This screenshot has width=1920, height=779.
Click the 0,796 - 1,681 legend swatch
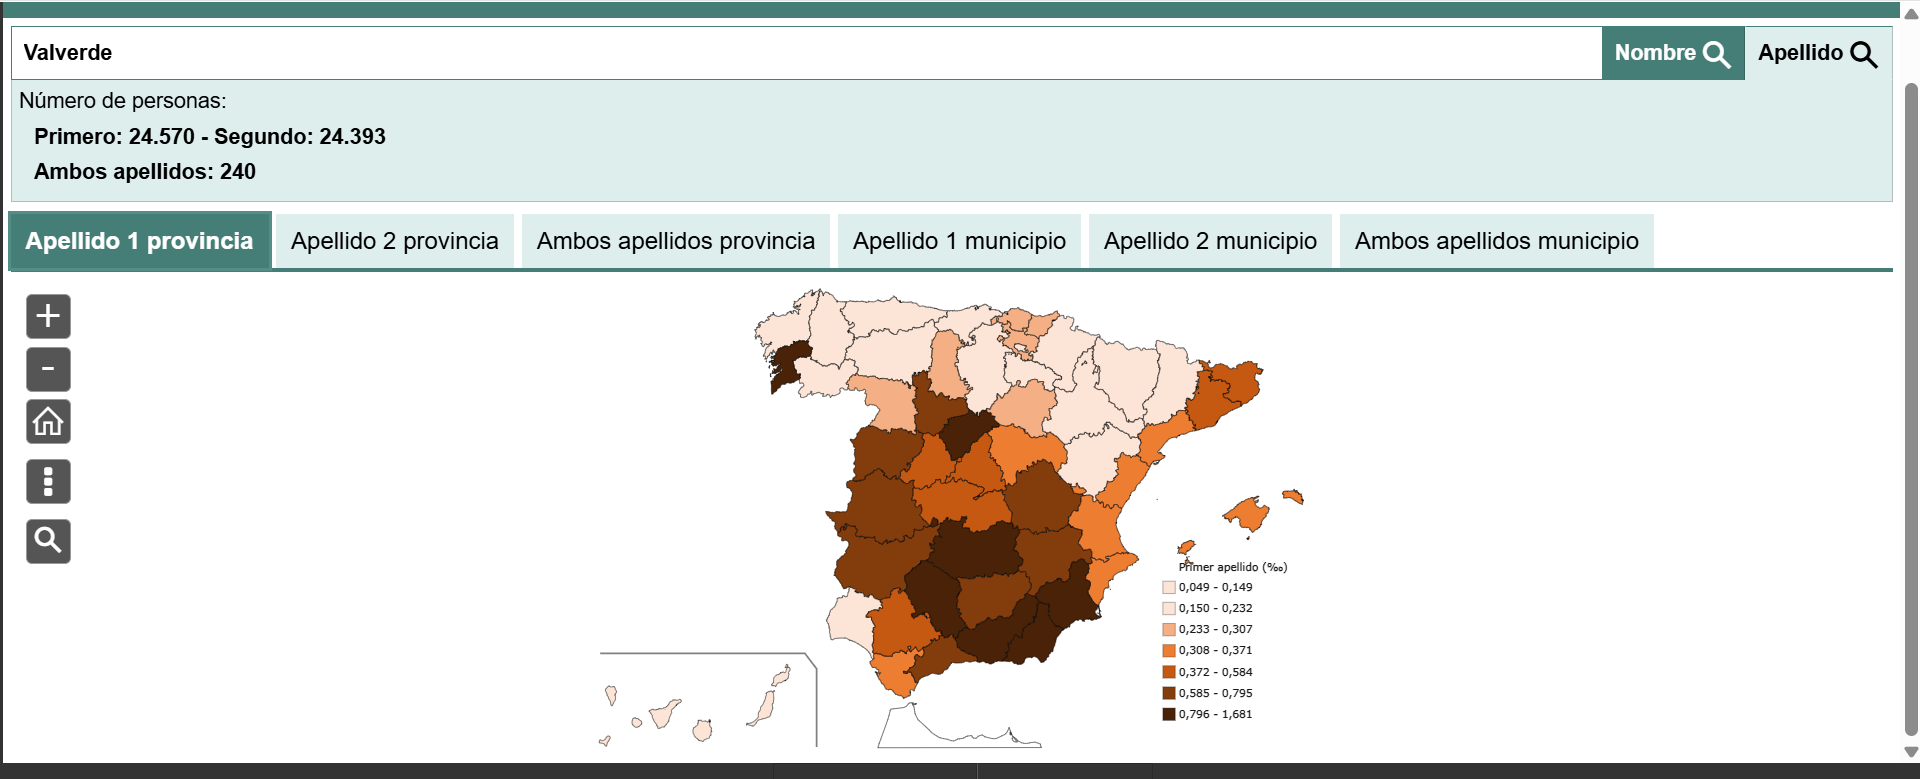1168,714
